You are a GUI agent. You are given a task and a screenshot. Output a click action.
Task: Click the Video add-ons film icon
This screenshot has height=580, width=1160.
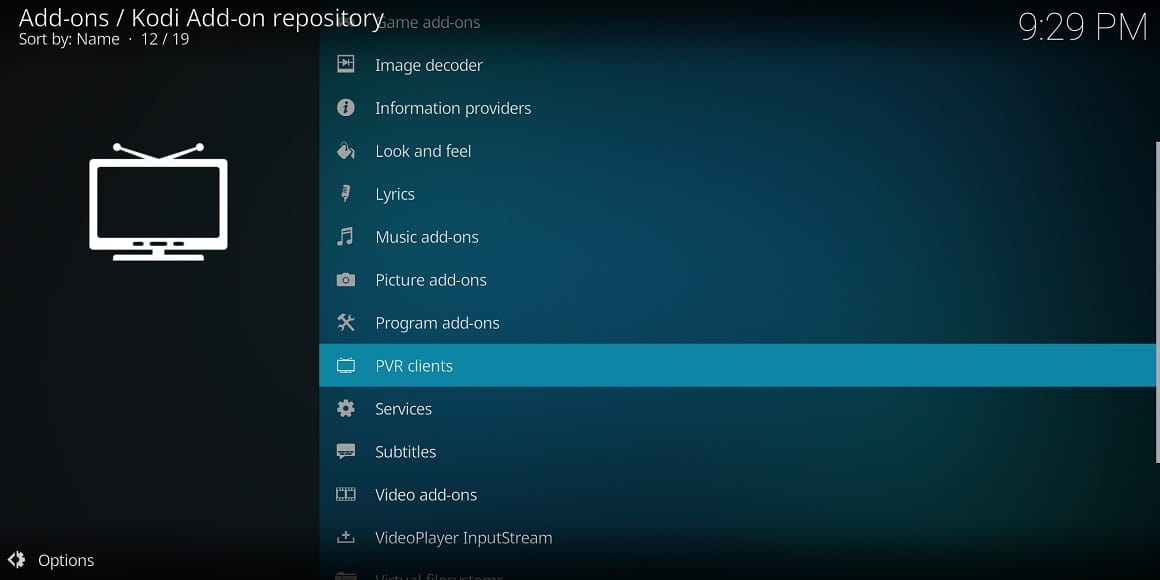pos(346,495)
